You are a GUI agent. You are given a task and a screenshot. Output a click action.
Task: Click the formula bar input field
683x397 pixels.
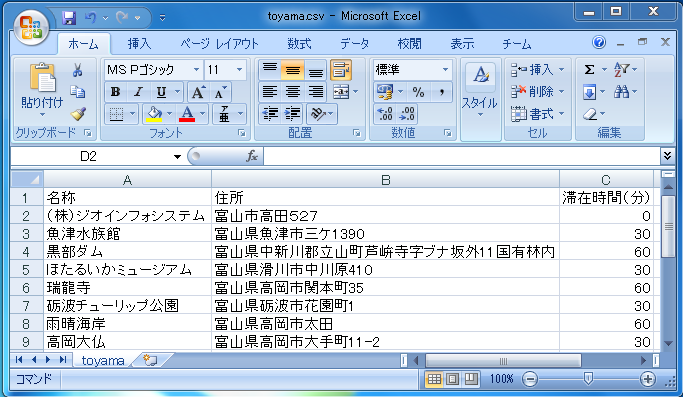coord(462,156)
